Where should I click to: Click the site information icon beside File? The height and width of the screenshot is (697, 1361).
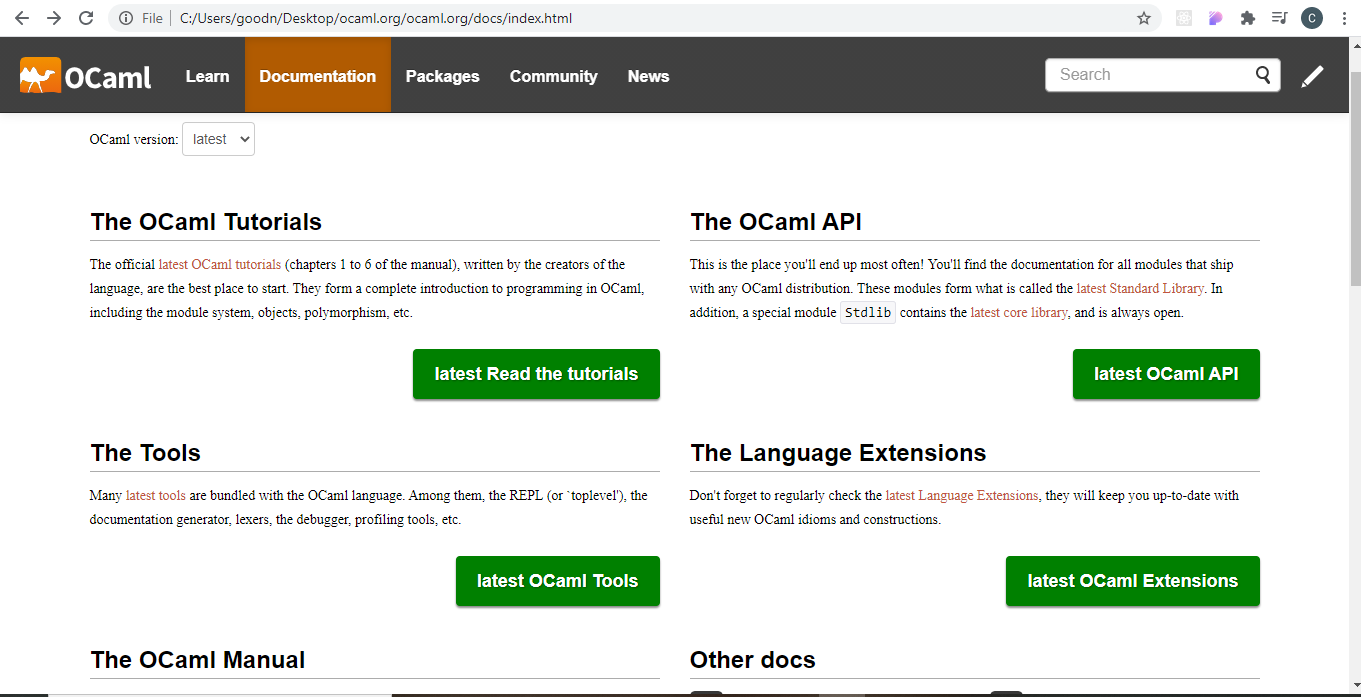pyautogui.click(x=125, y=18)
